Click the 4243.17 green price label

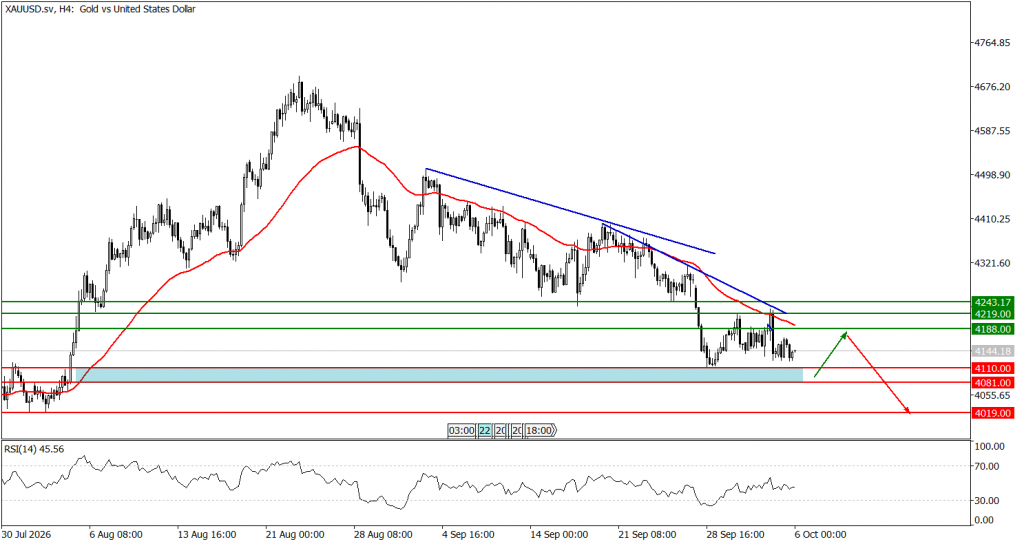(993, 302)
